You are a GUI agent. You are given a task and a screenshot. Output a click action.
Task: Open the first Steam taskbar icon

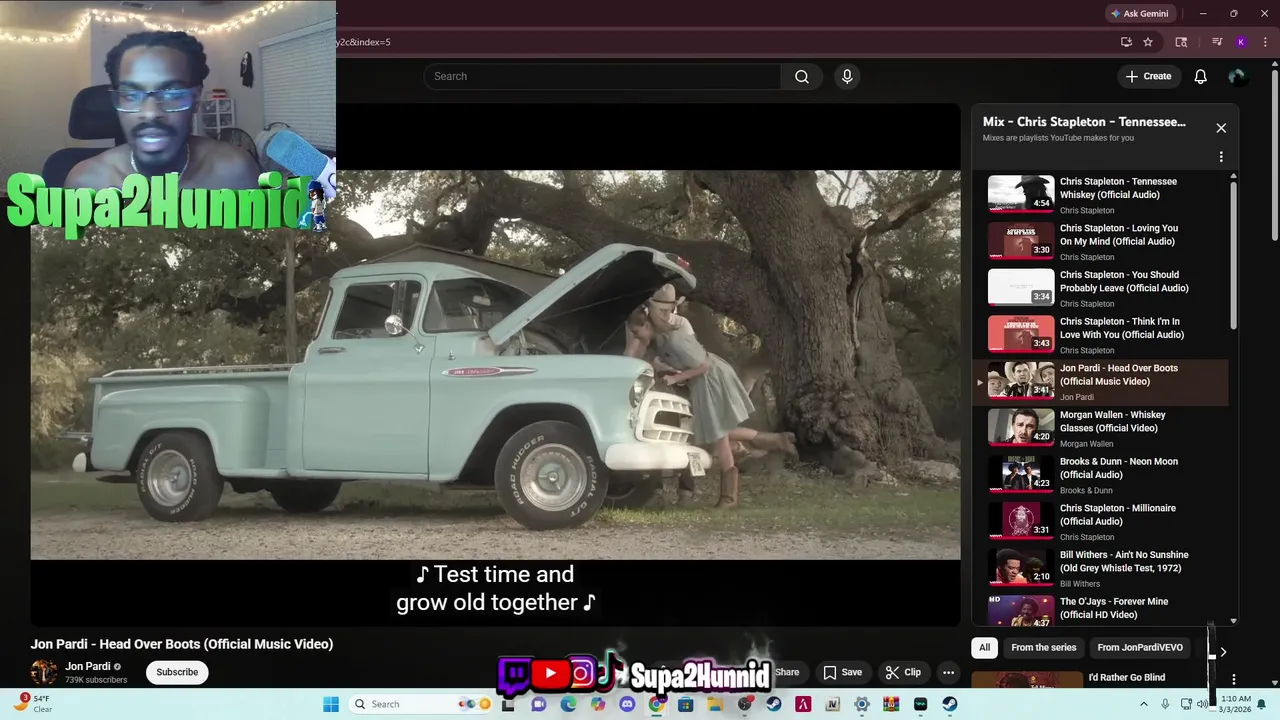(x=773, y=704)
